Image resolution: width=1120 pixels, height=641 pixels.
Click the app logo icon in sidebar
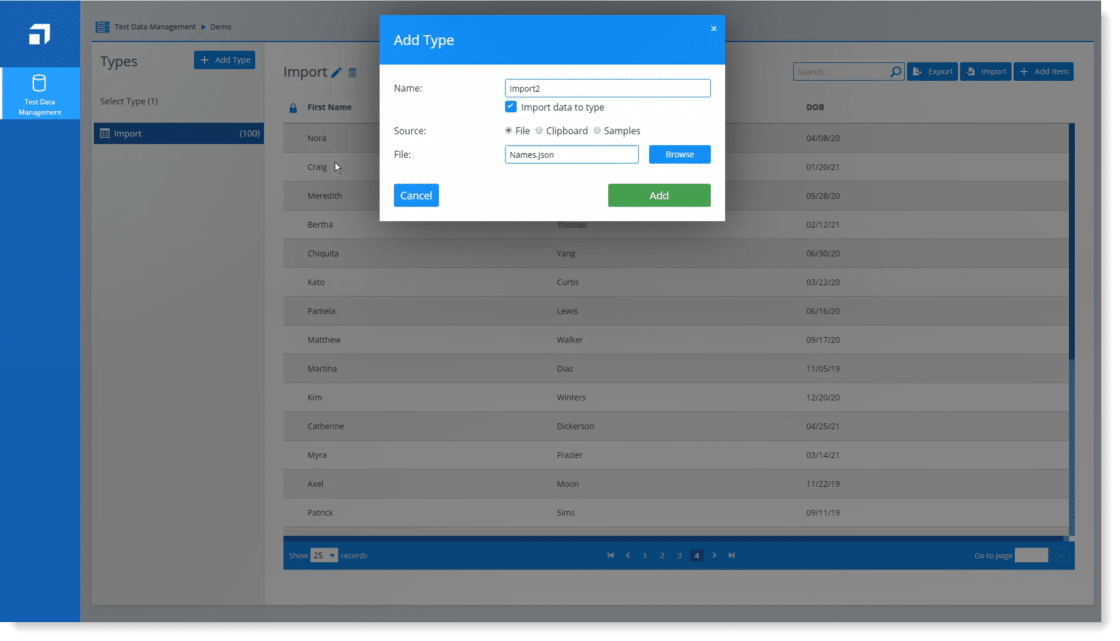point(39,34)
